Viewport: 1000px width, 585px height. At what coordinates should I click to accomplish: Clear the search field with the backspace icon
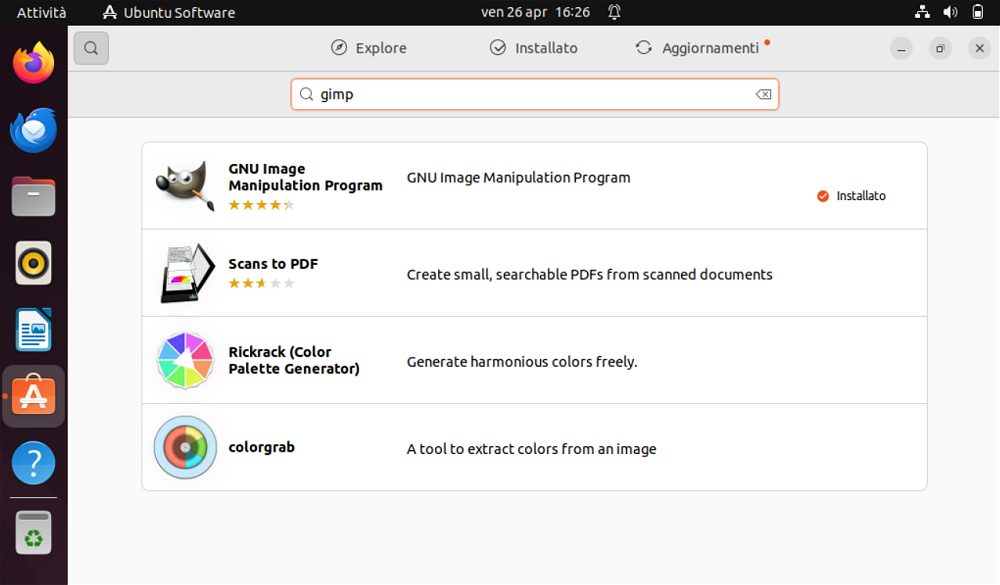point(763,94)
